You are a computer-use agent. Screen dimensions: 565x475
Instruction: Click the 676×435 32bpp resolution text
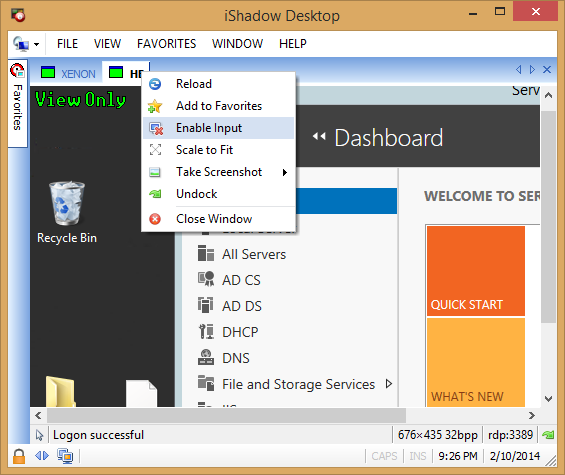[437, 435]
